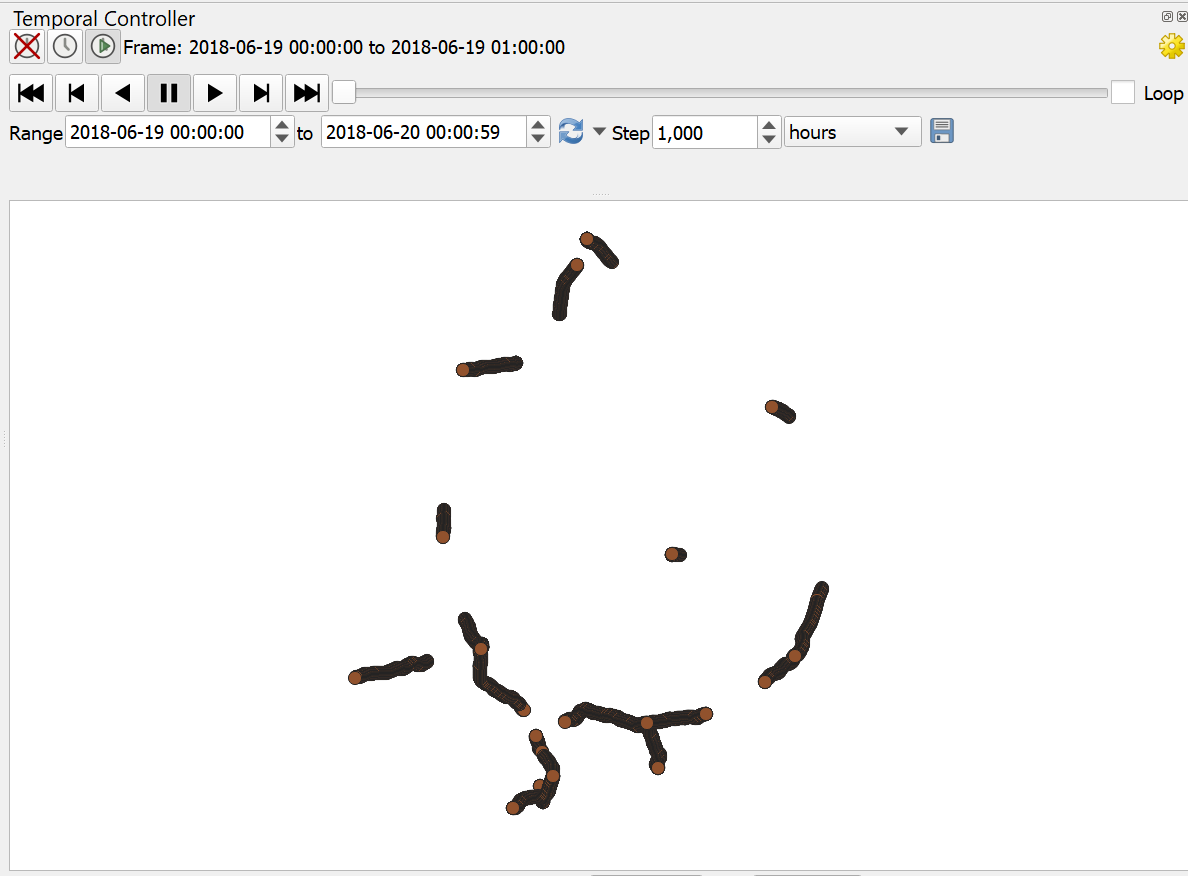Screen dimensions: 1188x876
Task: Play animation forward
Action: (215, 93)
